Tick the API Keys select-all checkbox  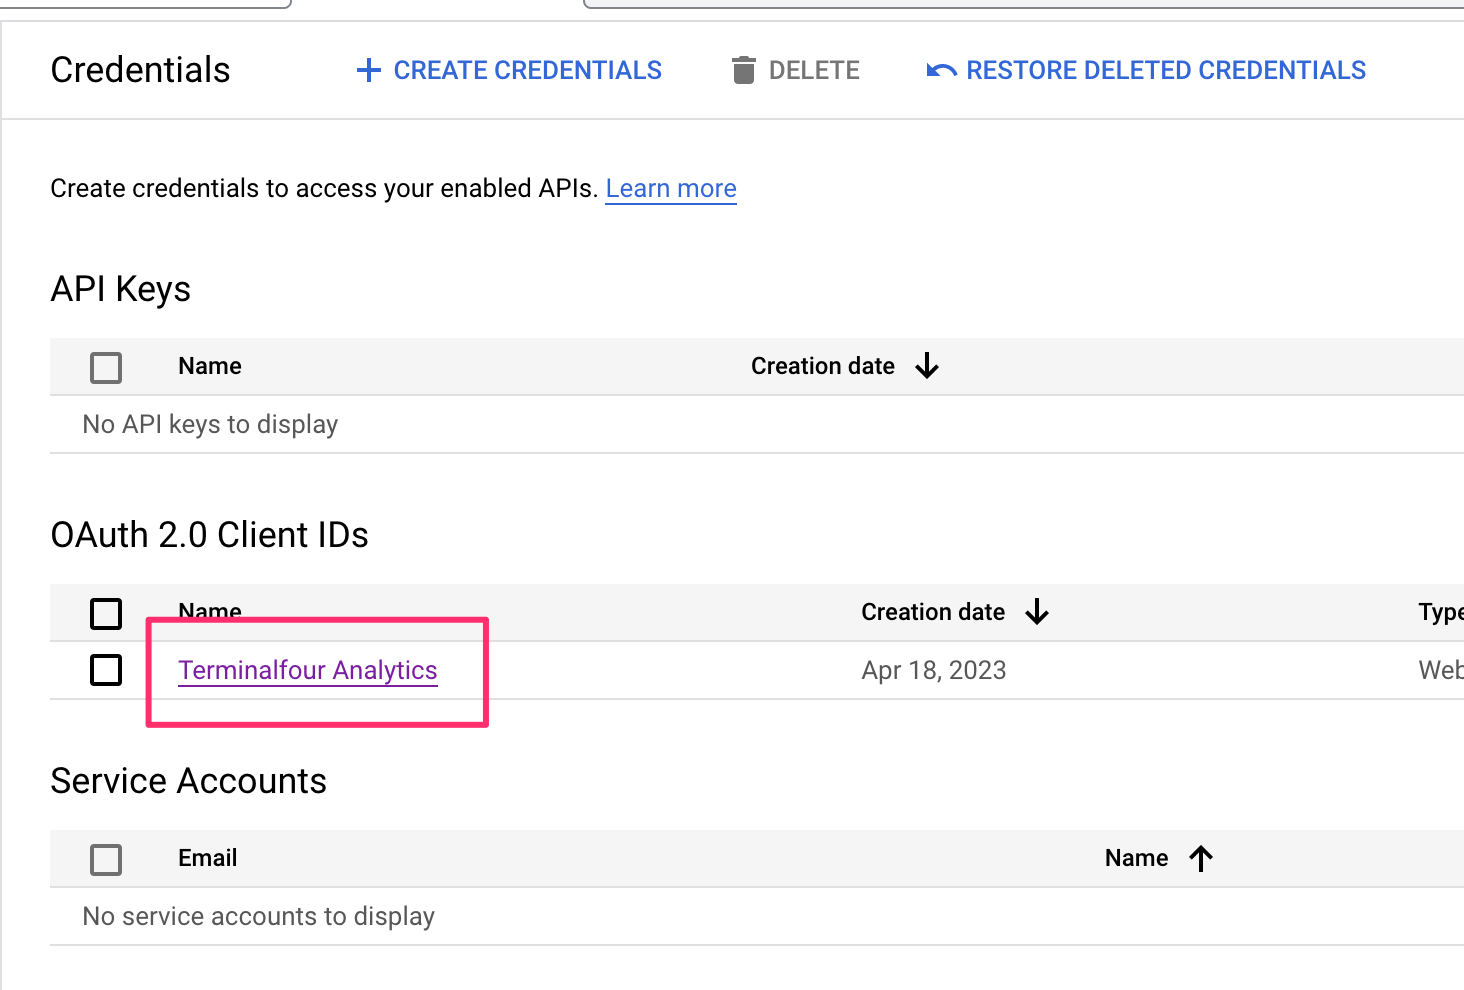click(106, 367)
